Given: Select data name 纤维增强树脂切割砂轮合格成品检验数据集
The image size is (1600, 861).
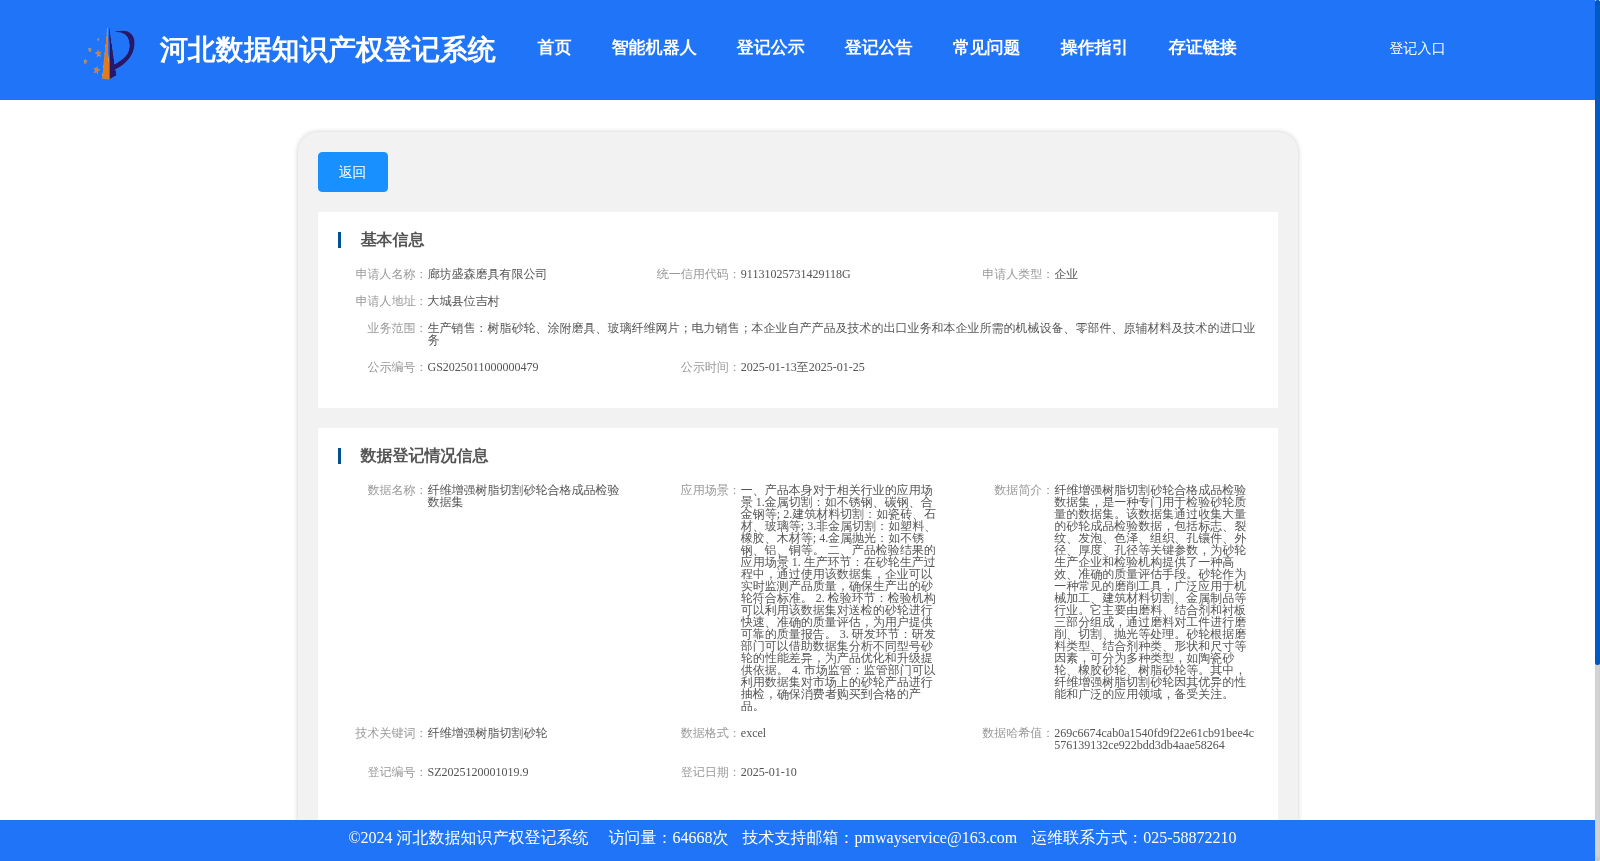Looking at the screenshot, I should [523, 496].
